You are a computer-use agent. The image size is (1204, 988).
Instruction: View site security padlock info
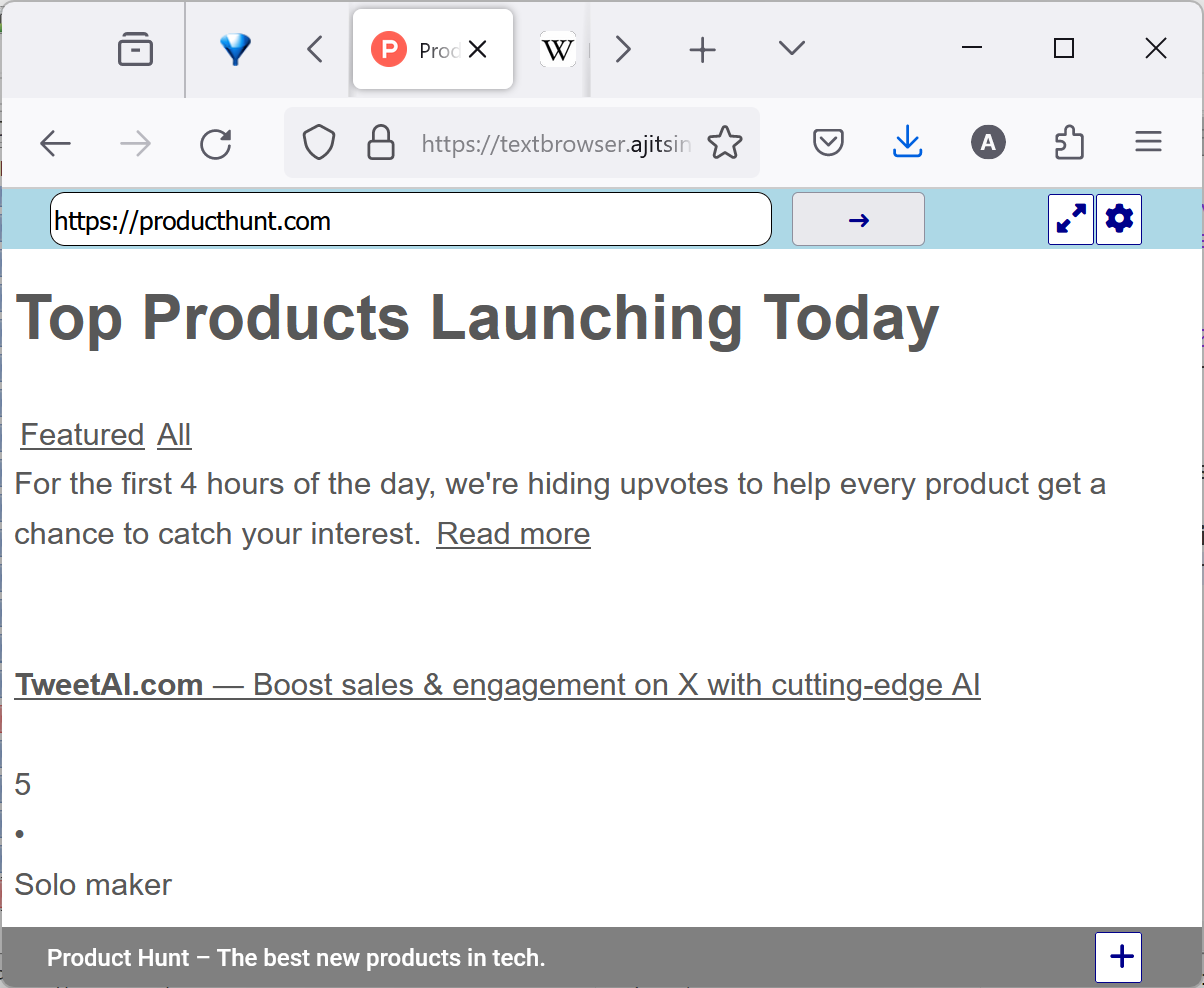pos(381,143)
